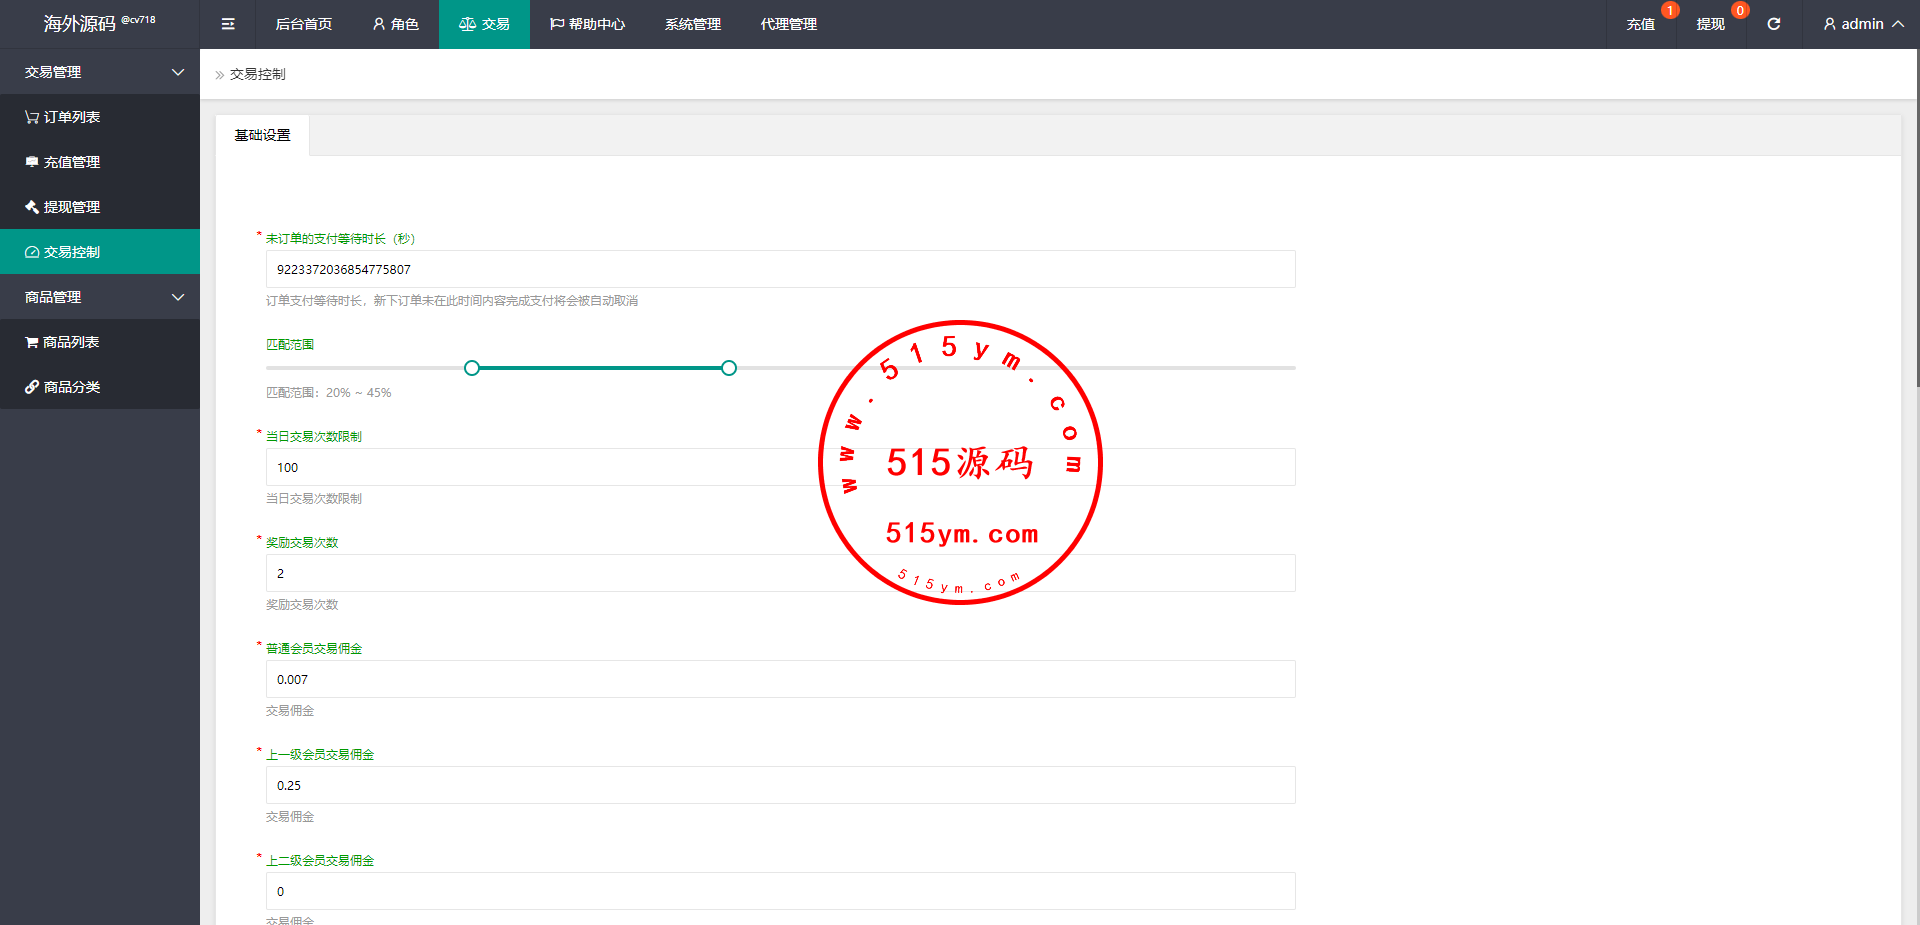
Task: Open 系统管理 in the top navigation
Action: tap(692, 24)
